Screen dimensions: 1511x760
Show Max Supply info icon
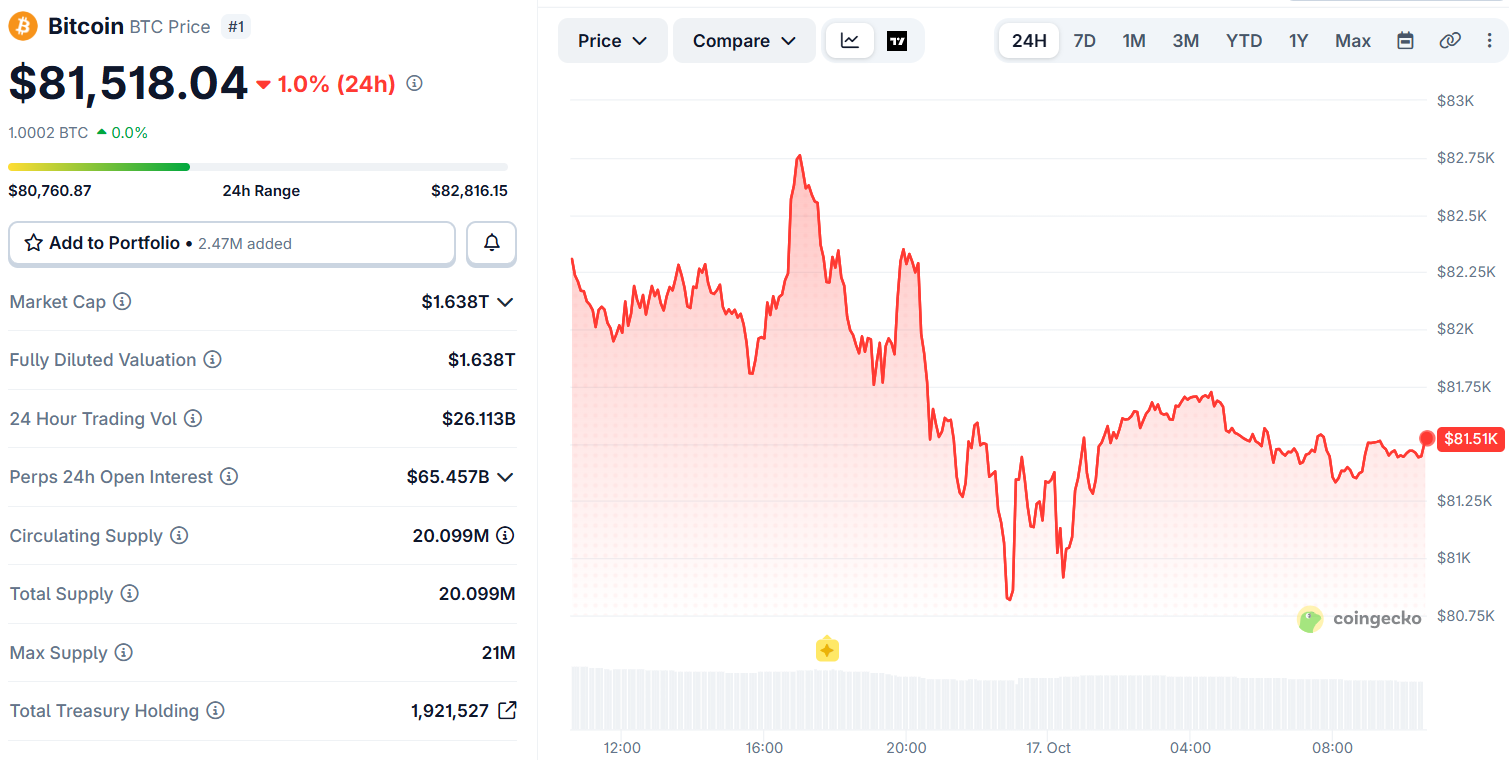point(123,653)
